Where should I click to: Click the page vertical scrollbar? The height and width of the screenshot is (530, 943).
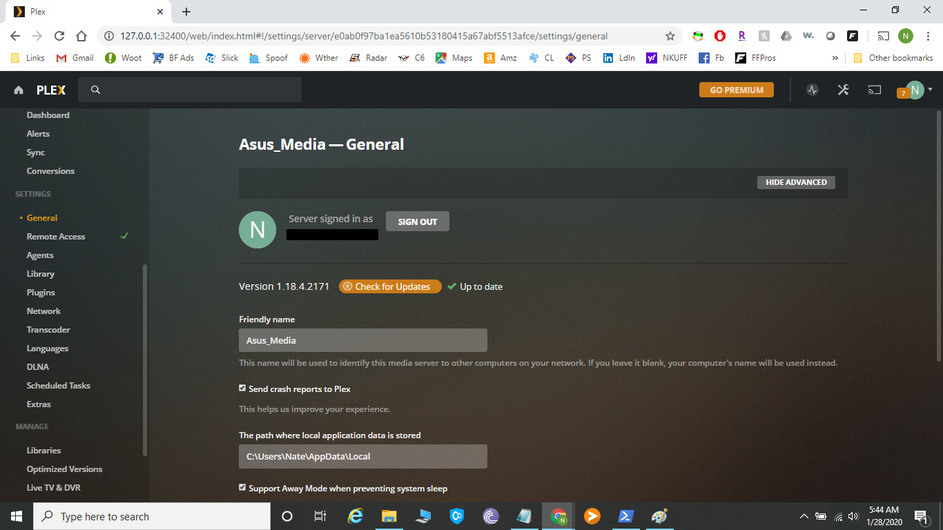pos(939,237)
